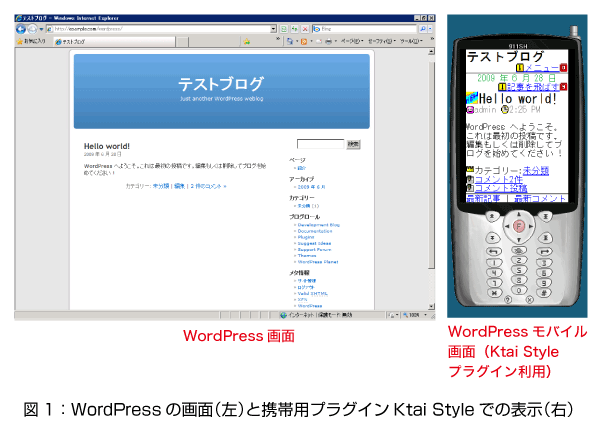Click the red Stop loading icon
This screenshot has width=600, height=432.
pos(305,29)
